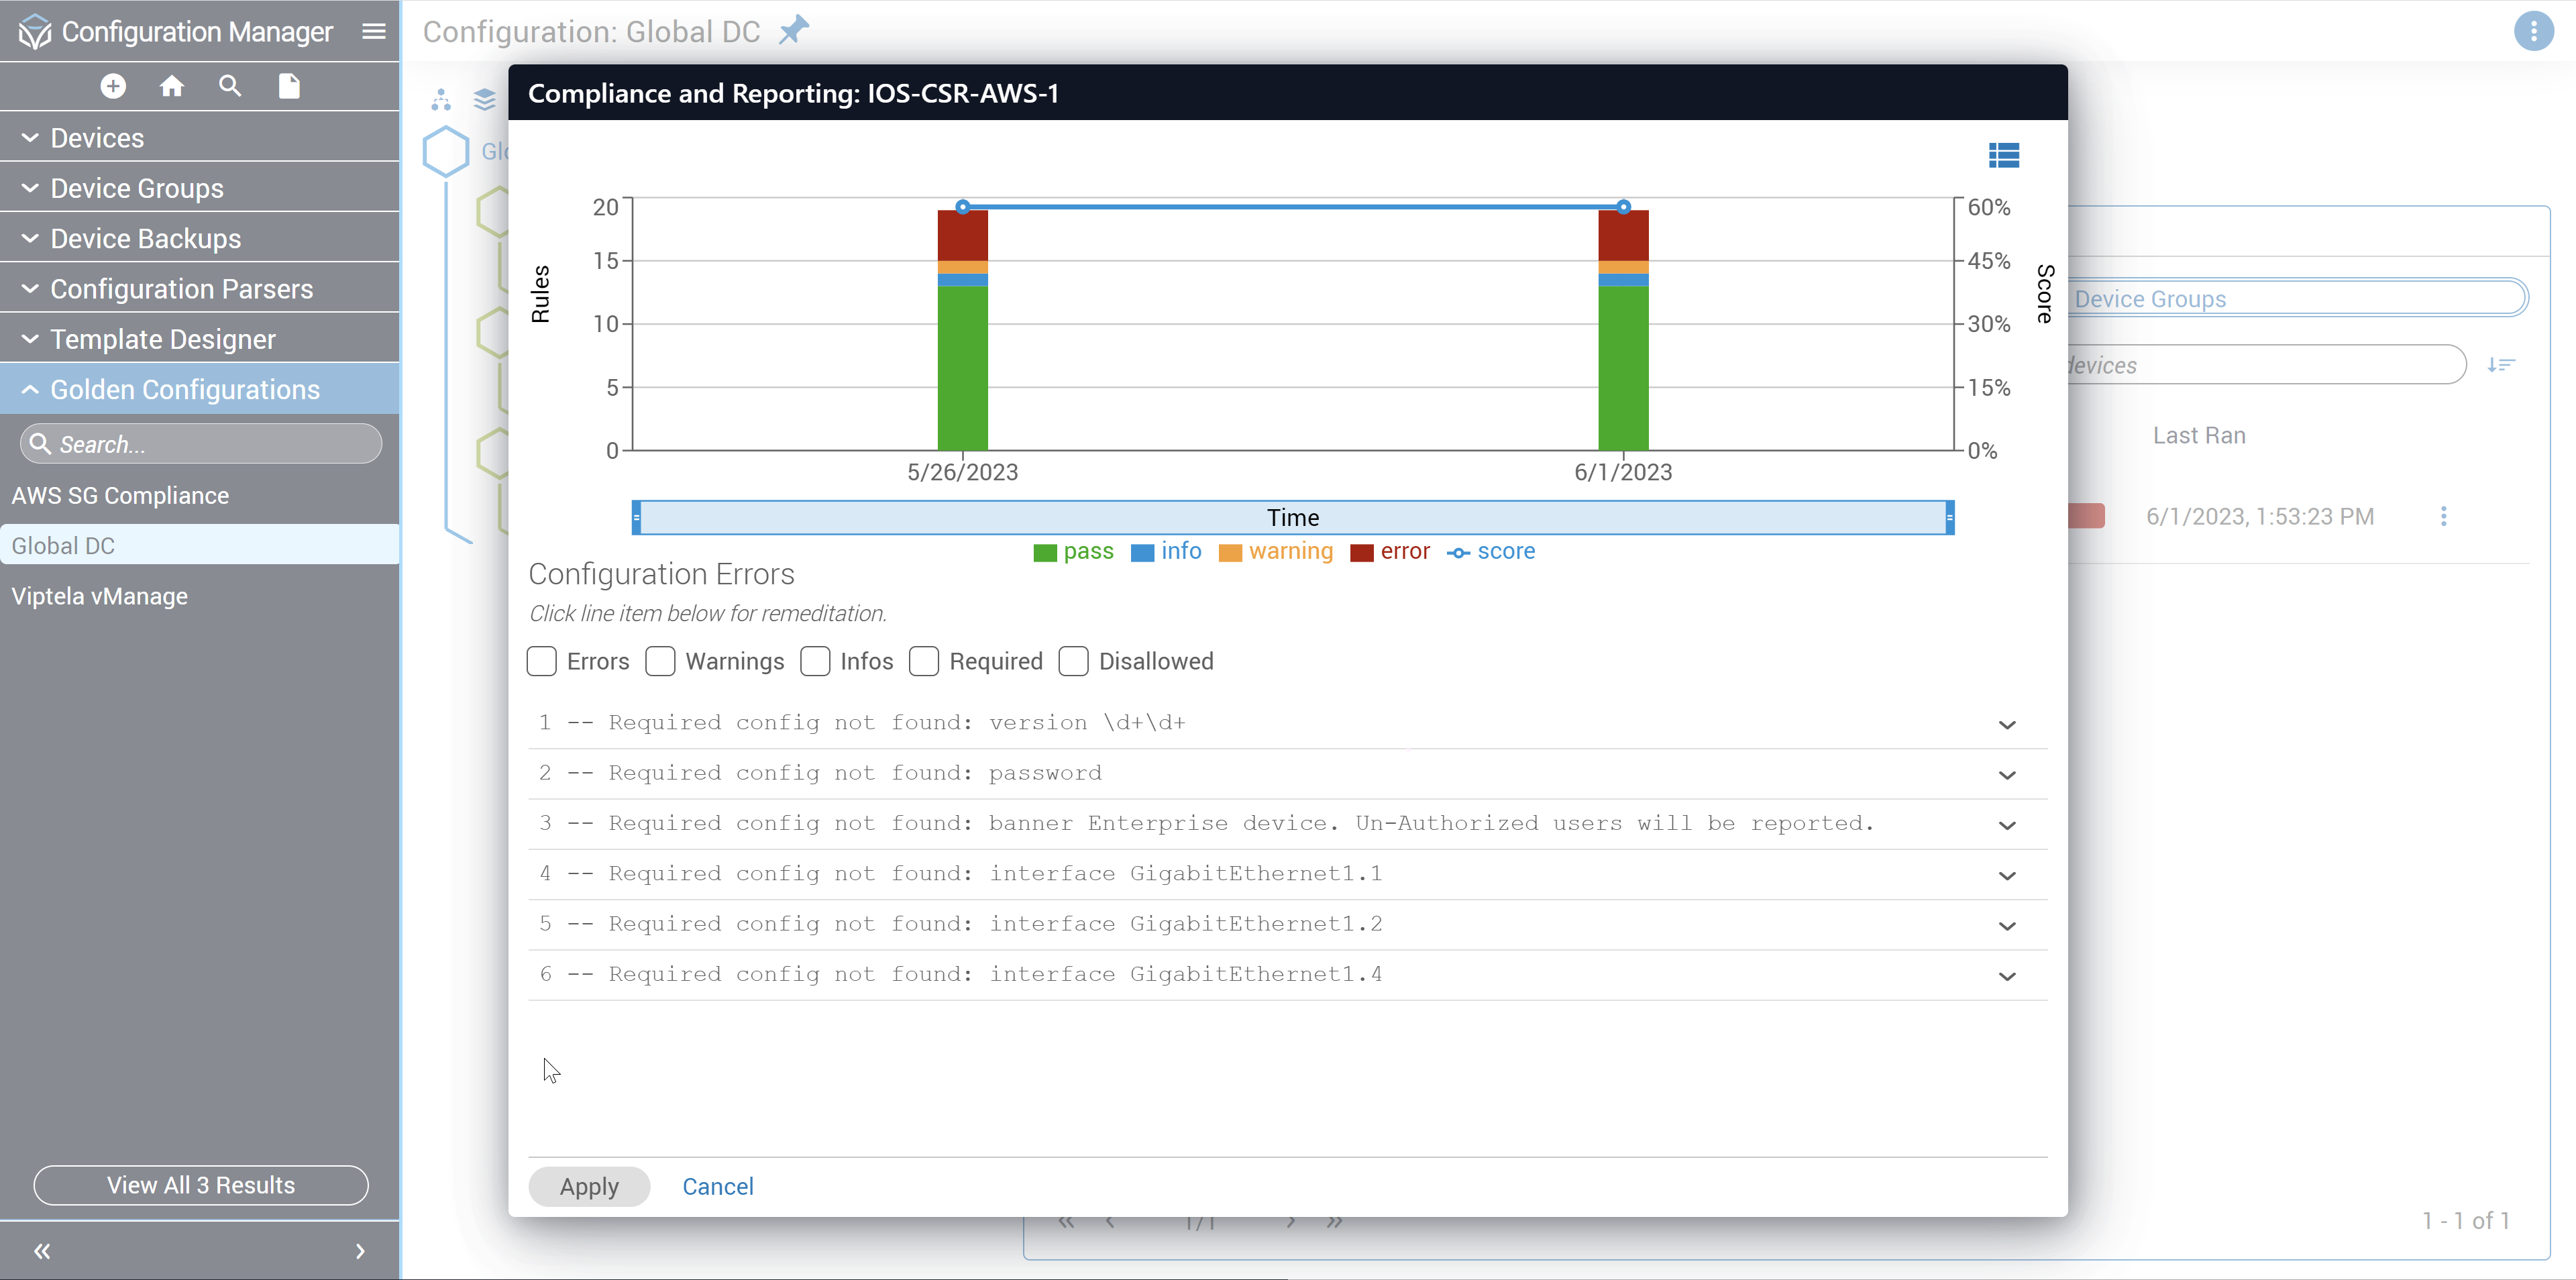
Task: Click the sidebar Search input field
Action: coord(210,444)
